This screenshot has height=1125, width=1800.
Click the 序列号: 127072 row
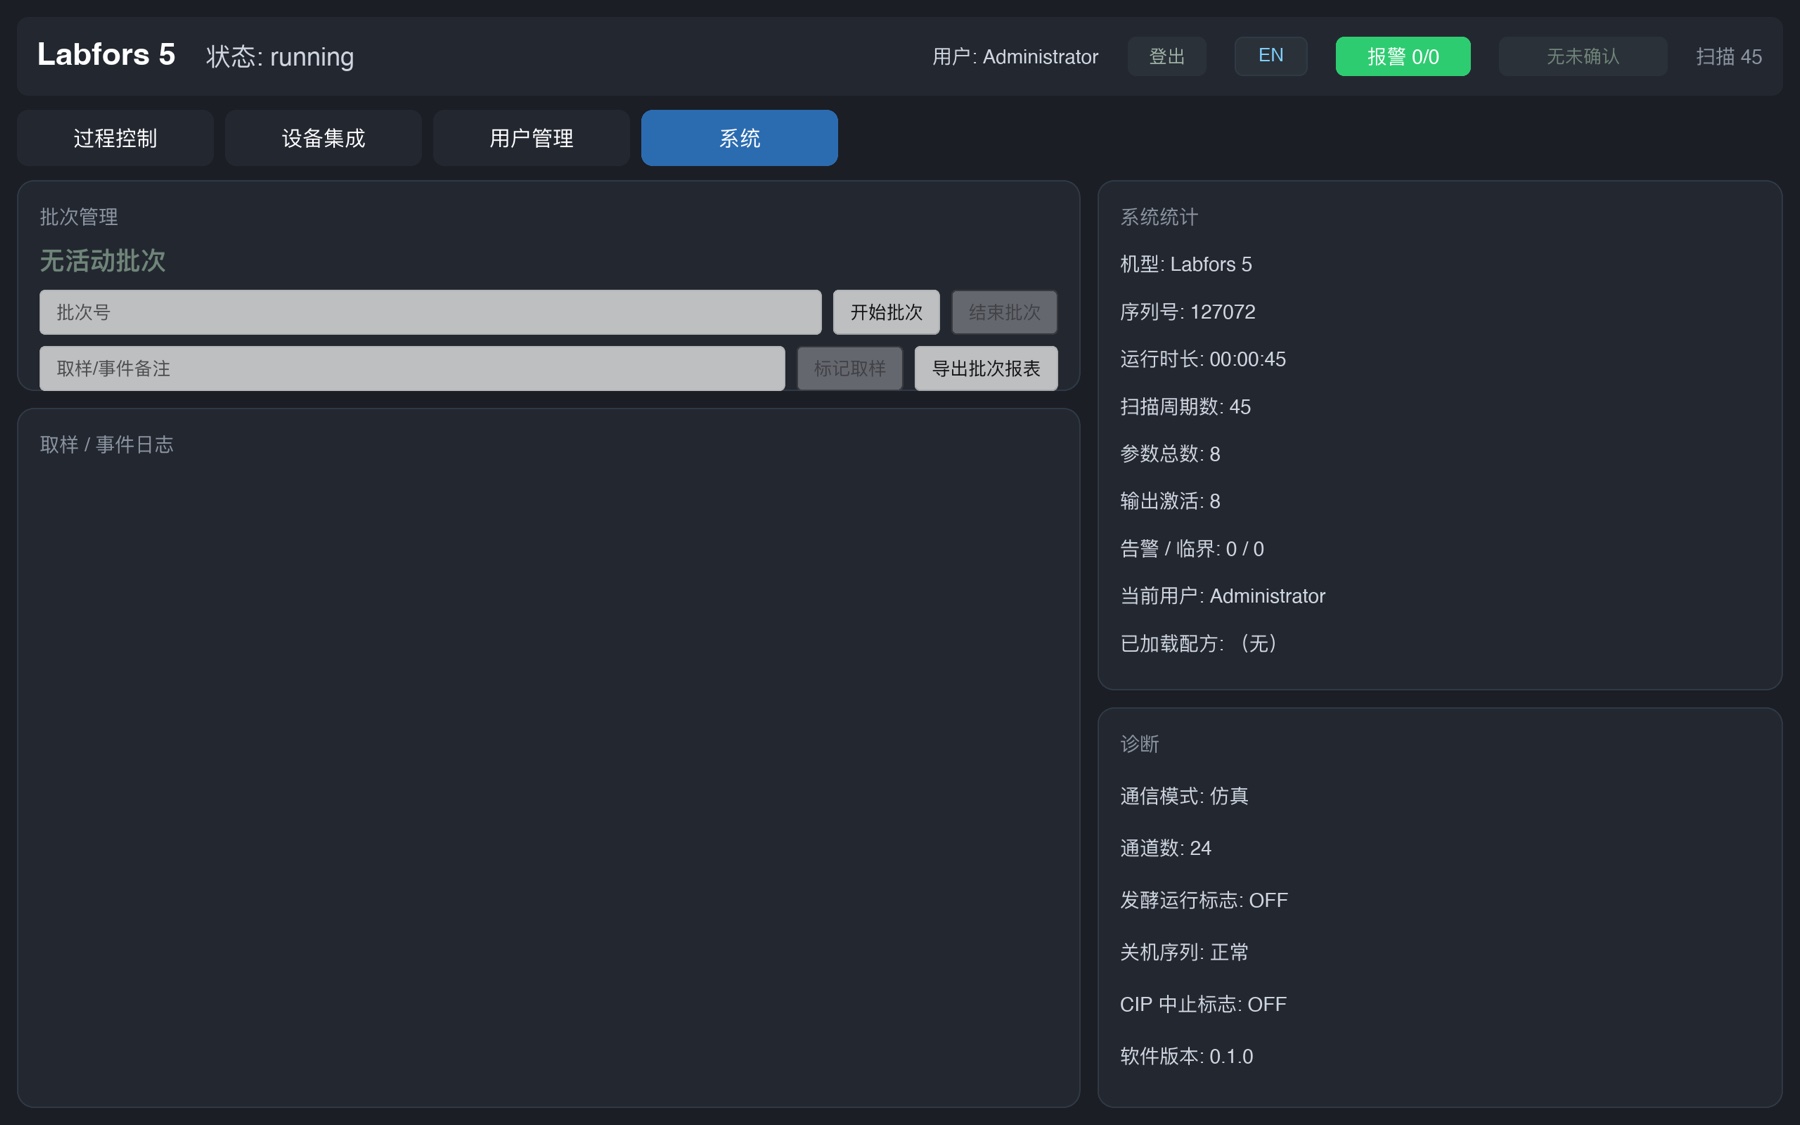click(1188, 312)
